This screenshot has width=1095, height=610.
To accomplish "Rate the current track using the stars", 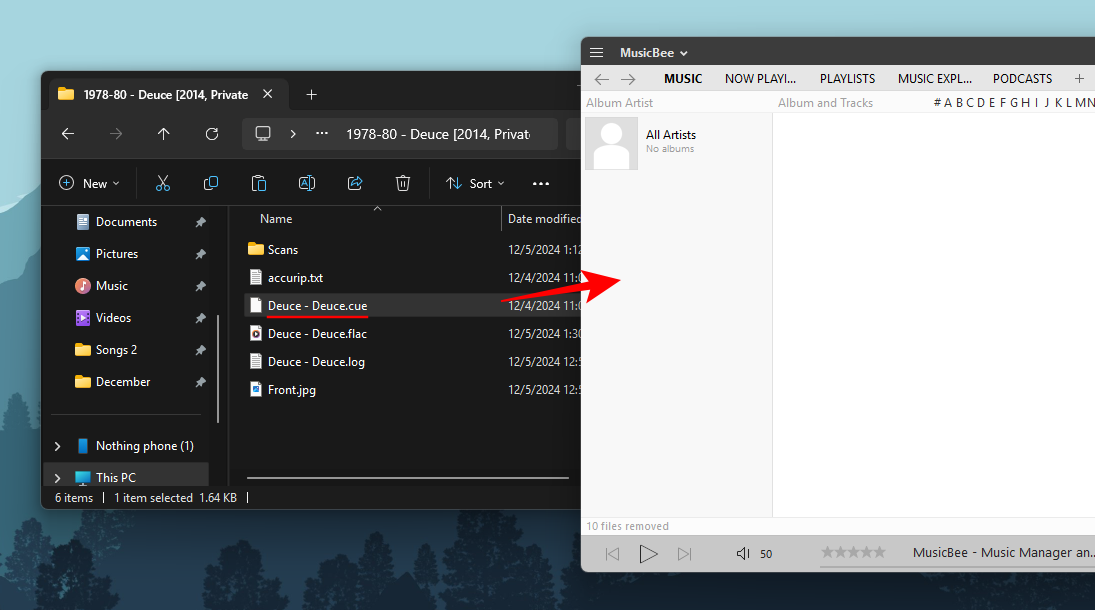I will tap(853, 551).
